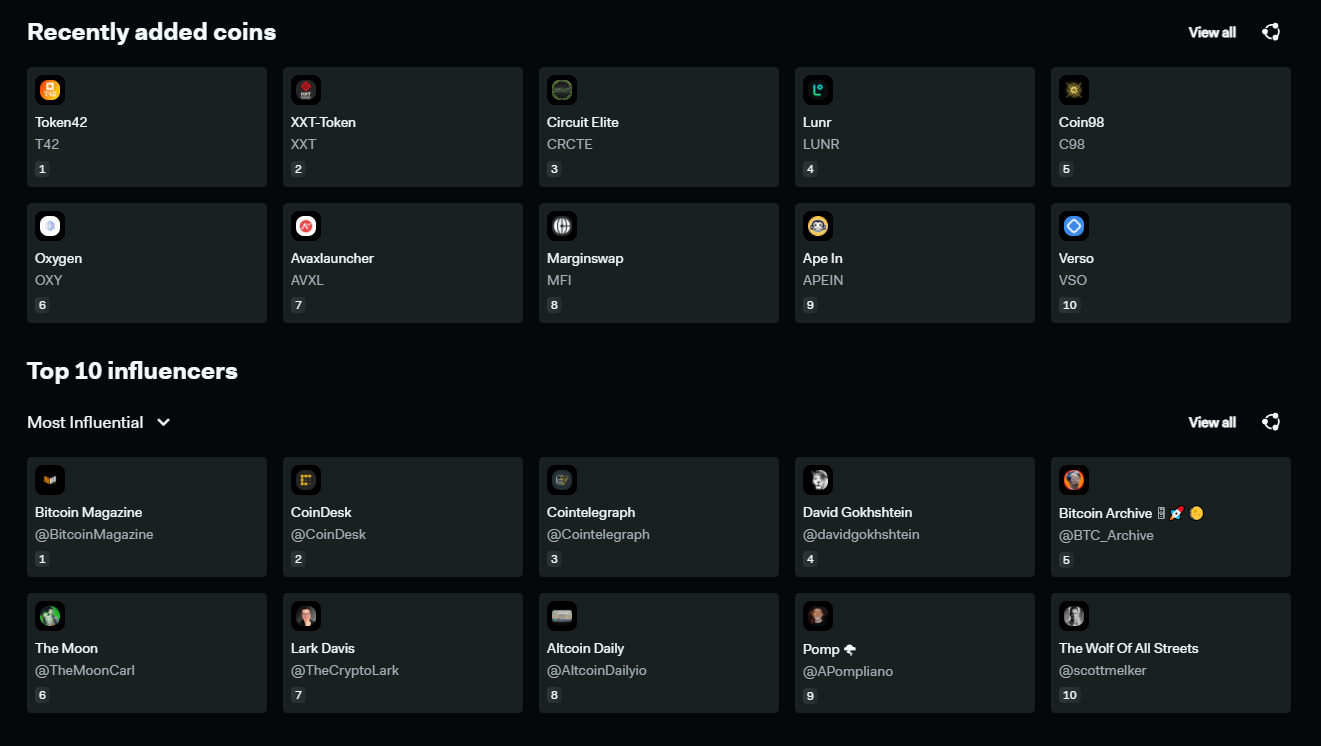Click the @TheMoonCarl handle
The width and height of the screenshot is (1321, 746).
(85, 670)
